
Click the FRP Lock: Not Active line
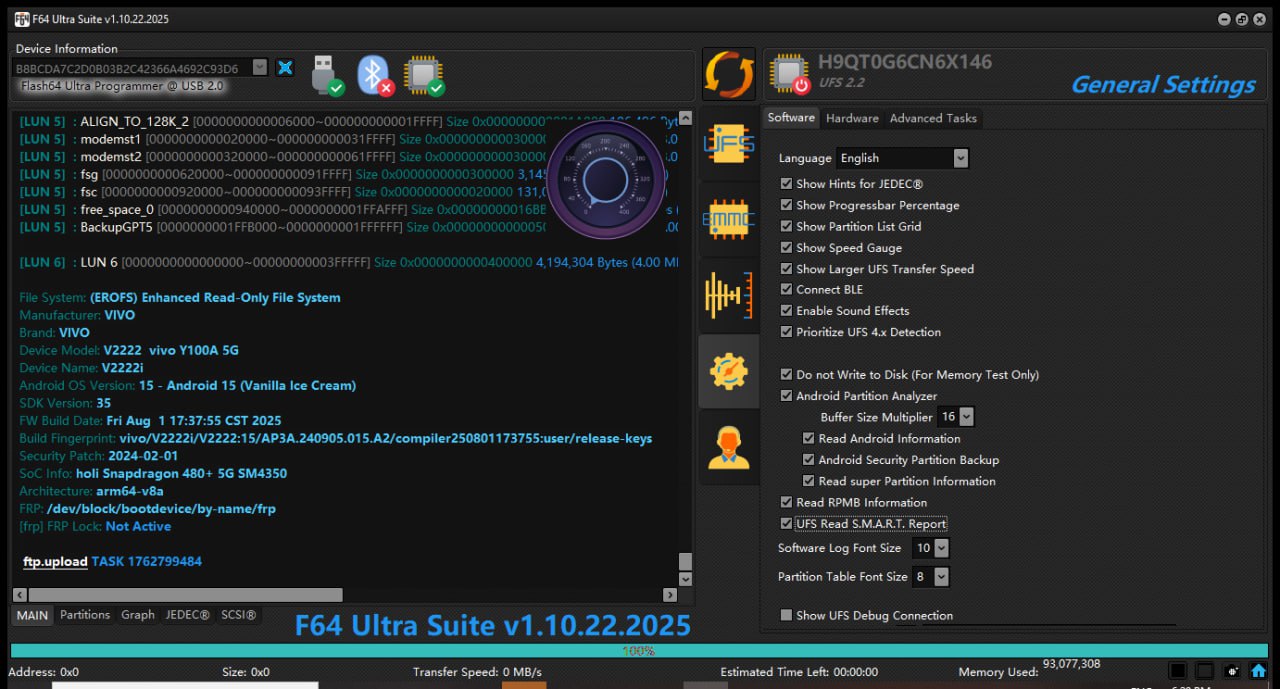[95, 526]
